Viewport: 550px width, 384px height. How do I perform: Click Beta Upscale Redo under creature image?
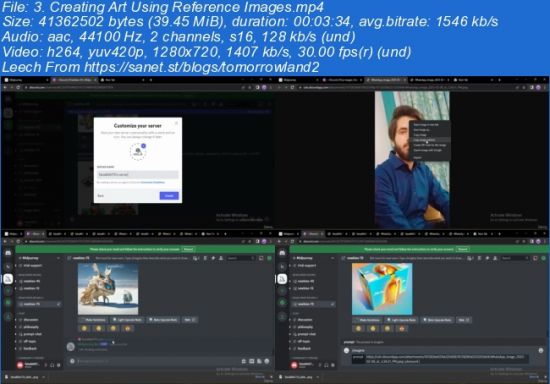point(163,320)
